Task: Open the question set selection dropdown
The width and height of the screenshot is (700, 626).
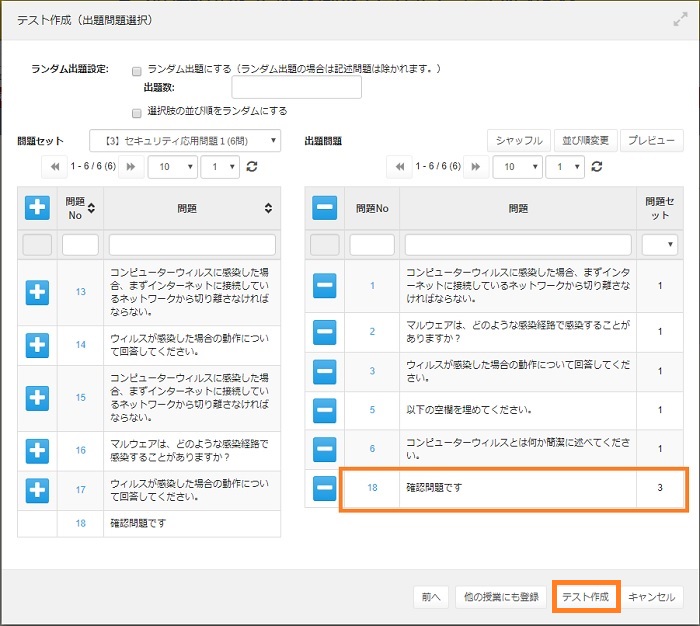Action: pos(185,140)
